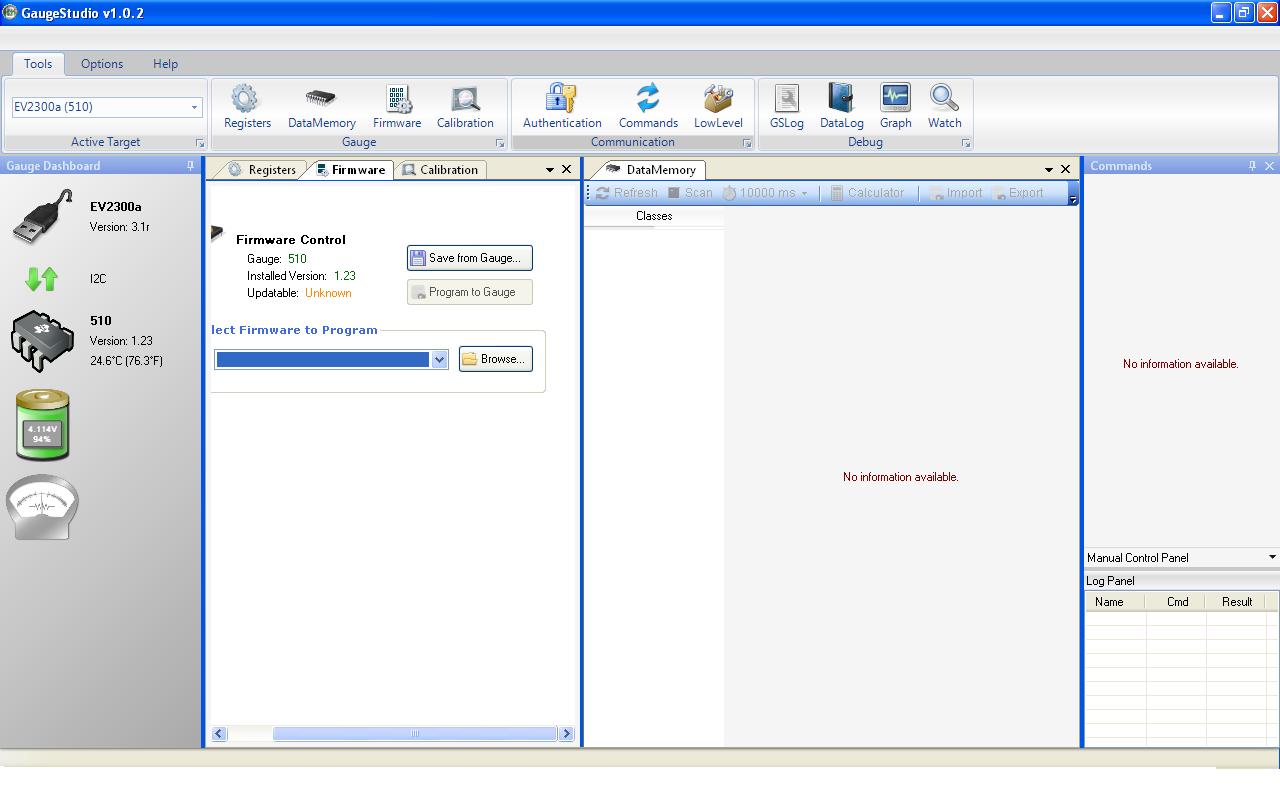Click the Firmware panel horizontal scrollbar thumb

pos(414,734)
